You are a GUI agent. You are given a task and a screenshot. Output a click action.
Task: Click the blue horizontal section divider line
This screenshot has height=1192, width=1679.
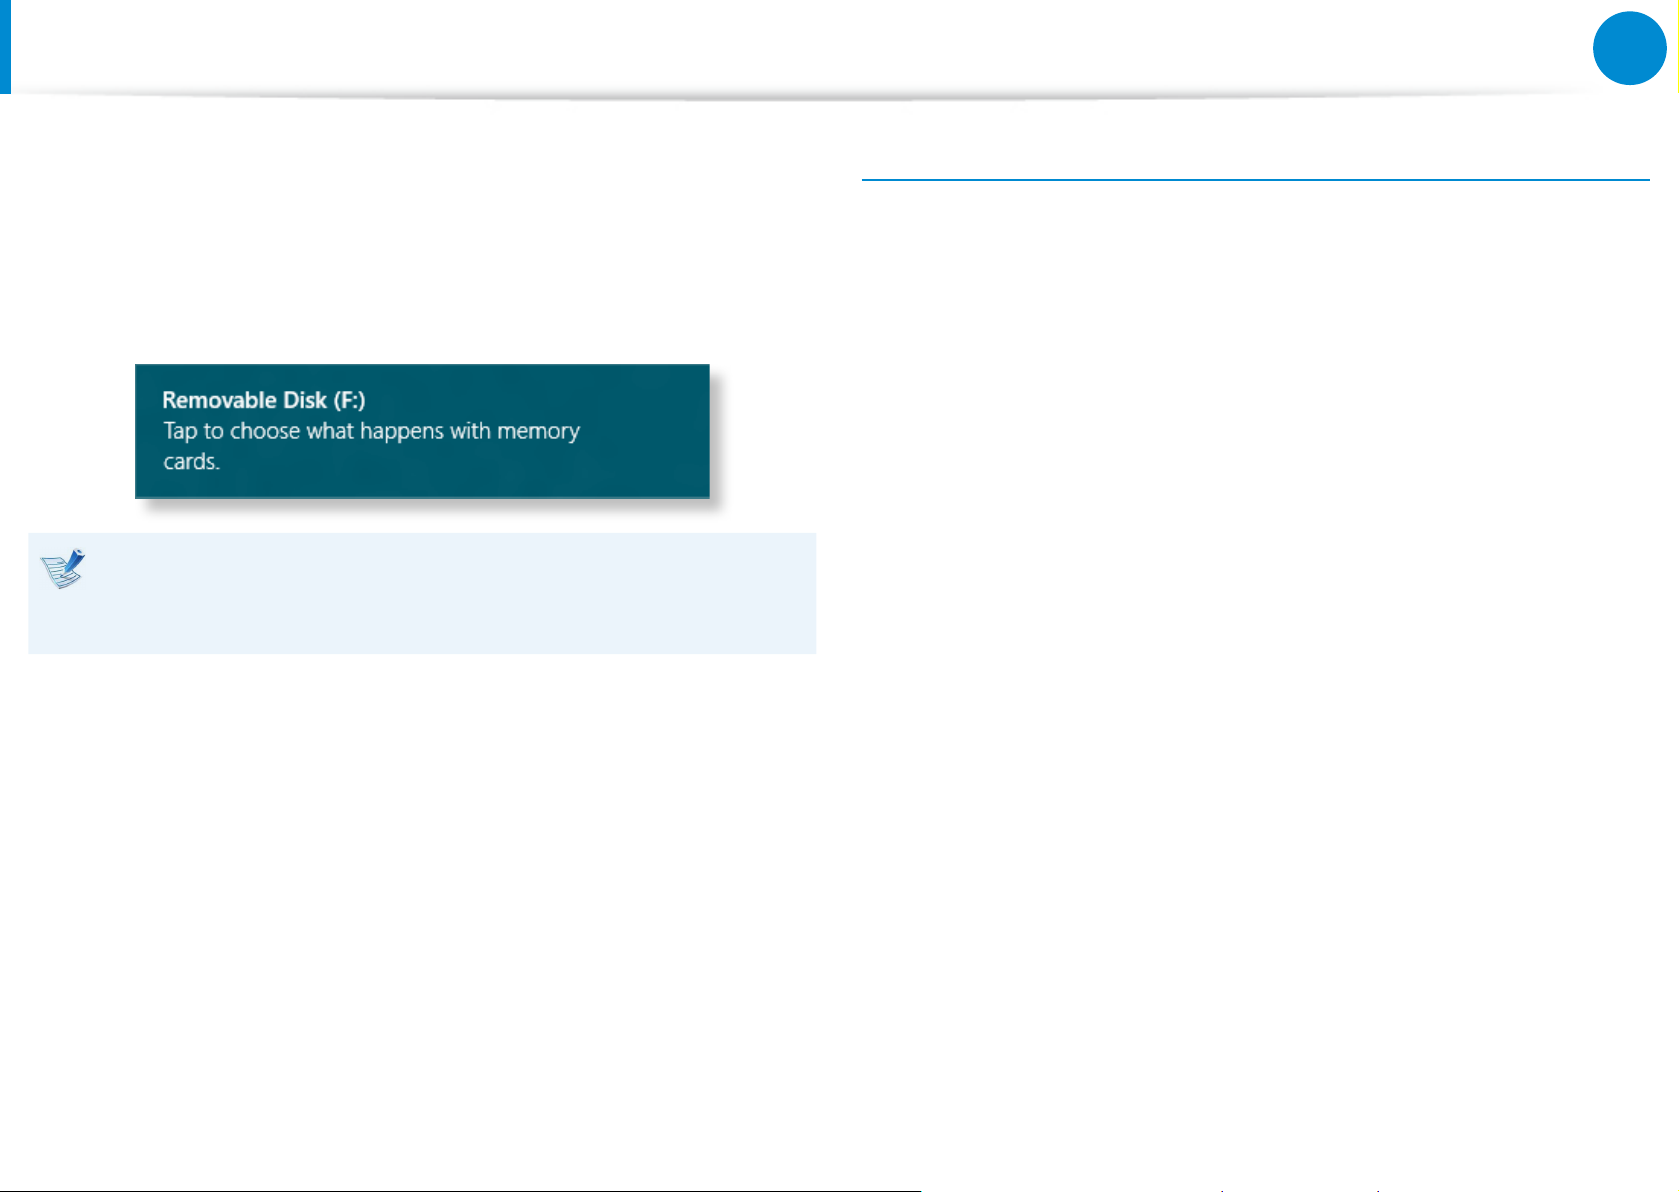tap(1254, 180)
